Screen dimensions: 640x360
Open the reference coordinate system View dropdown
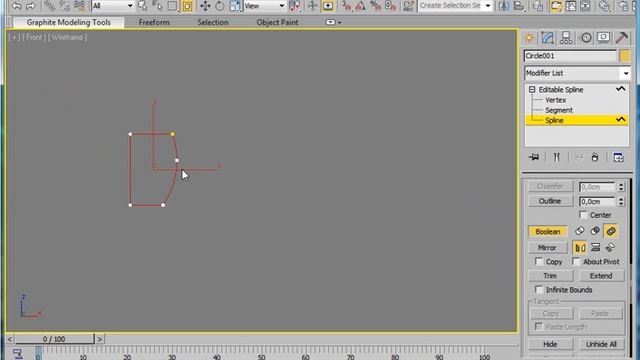pos(264,6)
